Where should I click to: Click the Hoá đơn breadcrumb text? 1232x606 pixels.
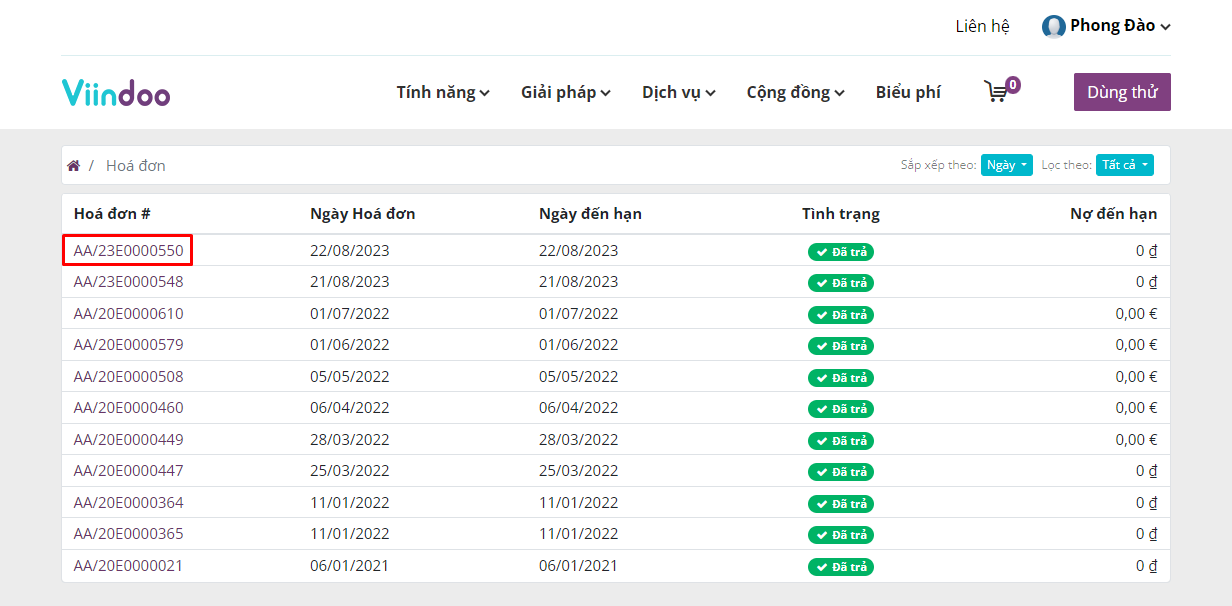(x=136, y=165)
